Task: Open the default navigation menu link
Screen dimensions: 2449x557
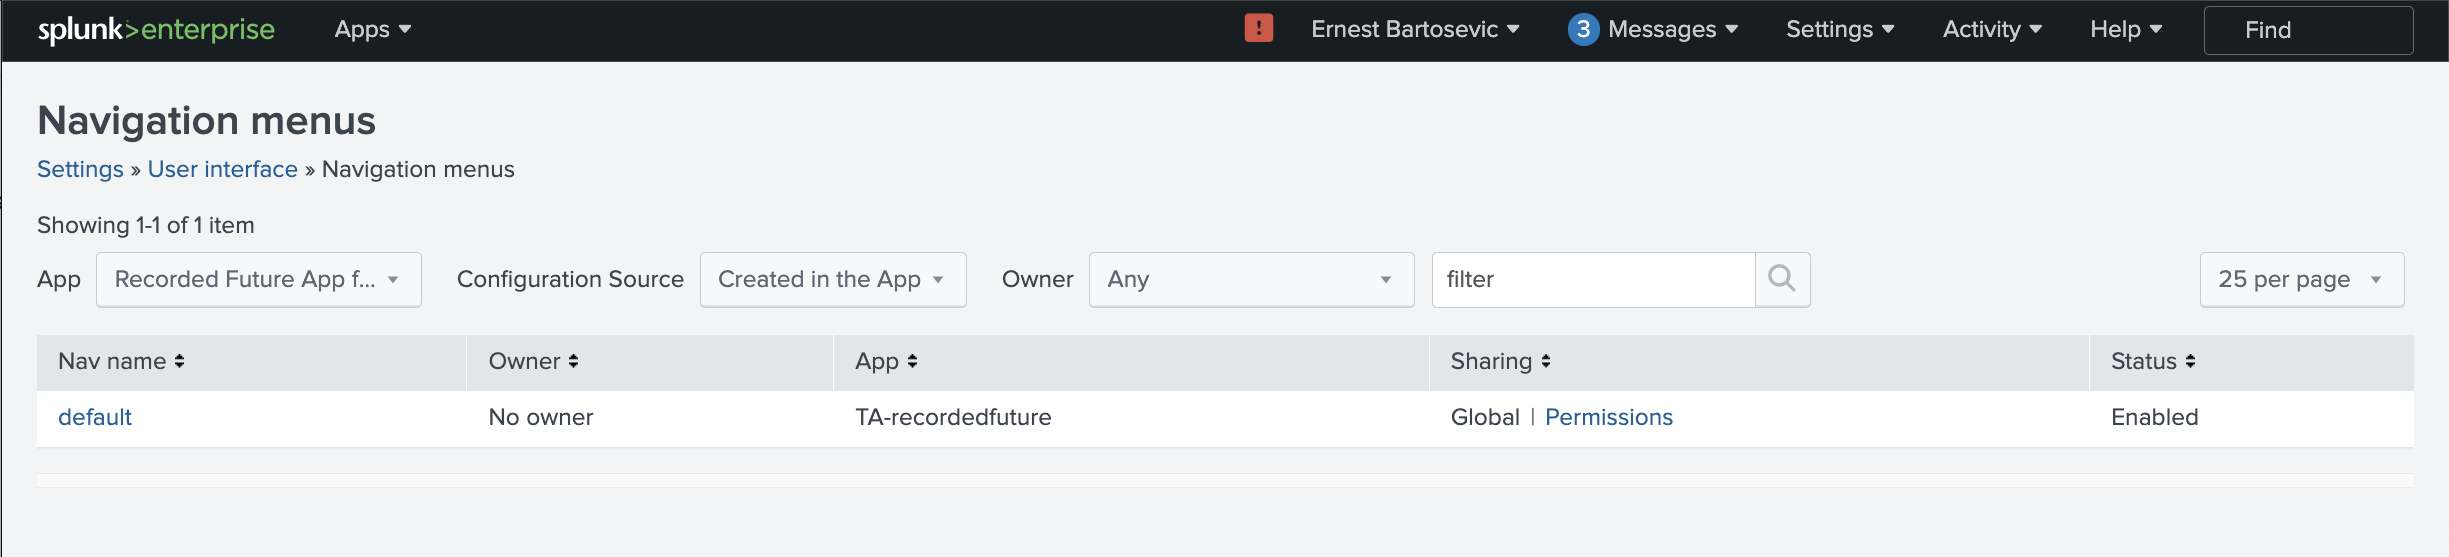Action: pyautogui.click(x=95, y=418)
